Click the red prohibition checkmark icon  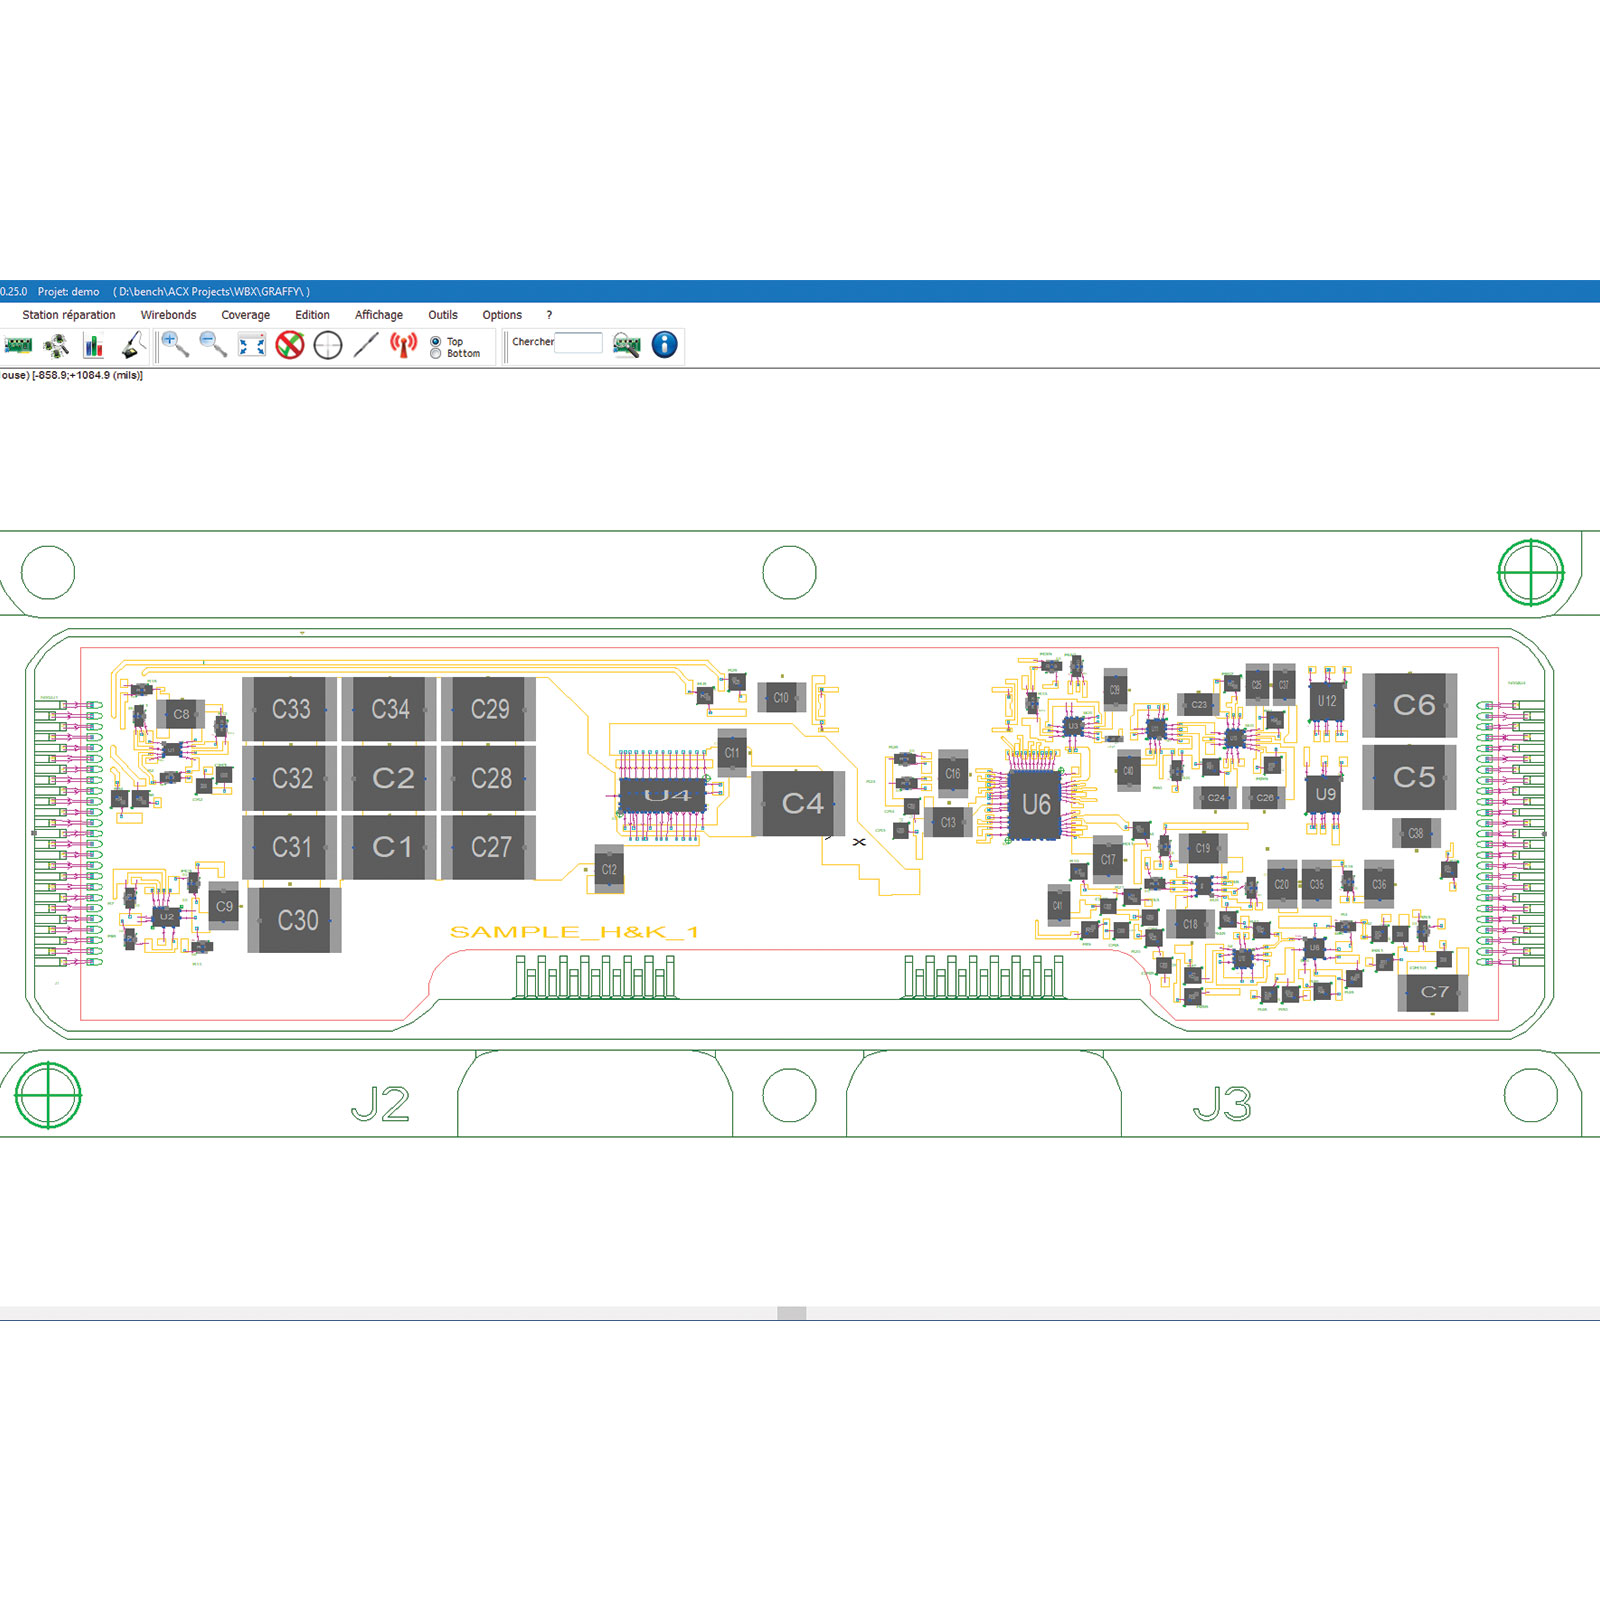tap(290, 346)
